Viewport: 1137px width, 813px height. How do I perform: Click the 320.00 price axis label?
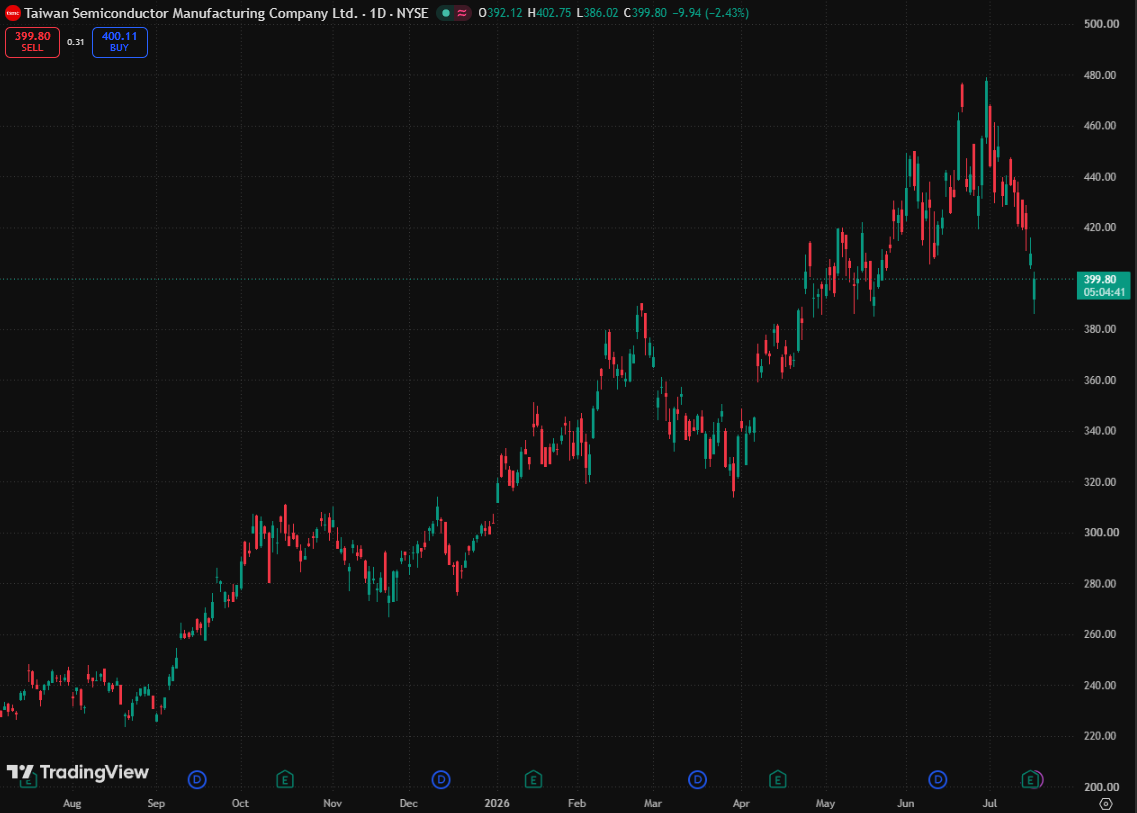click(x=1101, y=482)
